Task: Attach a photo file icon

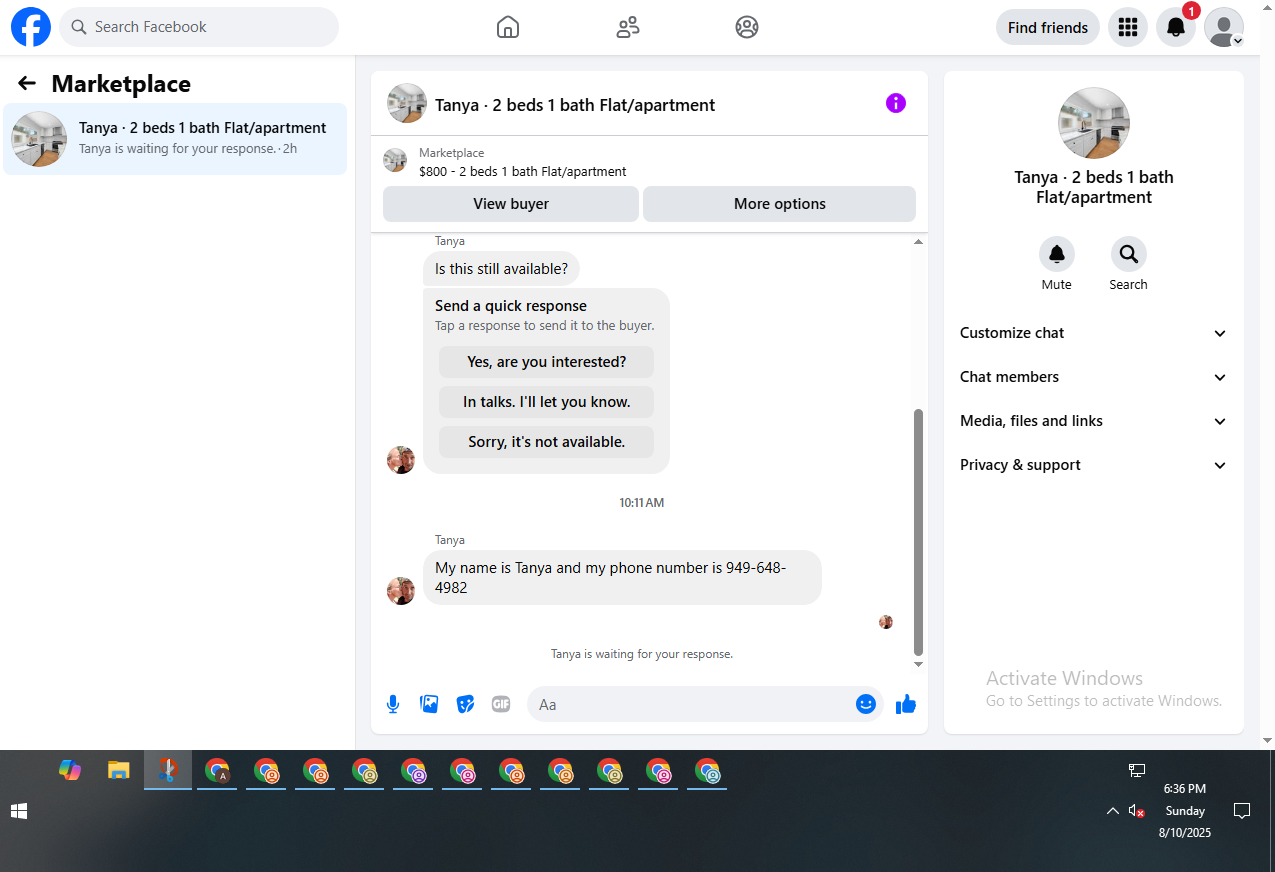Action: click(x=429, y=704)
